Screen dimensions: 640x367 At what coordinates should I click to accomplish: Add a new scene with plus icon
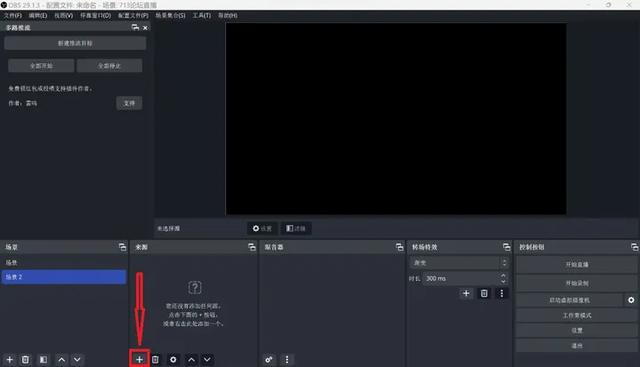pos(10,359)
